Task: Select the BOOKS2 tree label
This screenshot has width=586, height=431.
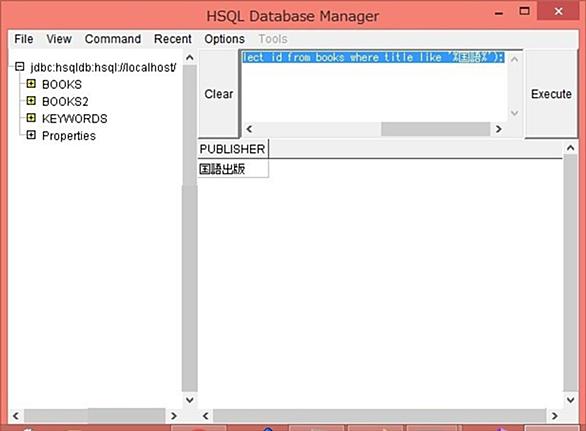Action: pyautogui.click(x=65, y=102)
